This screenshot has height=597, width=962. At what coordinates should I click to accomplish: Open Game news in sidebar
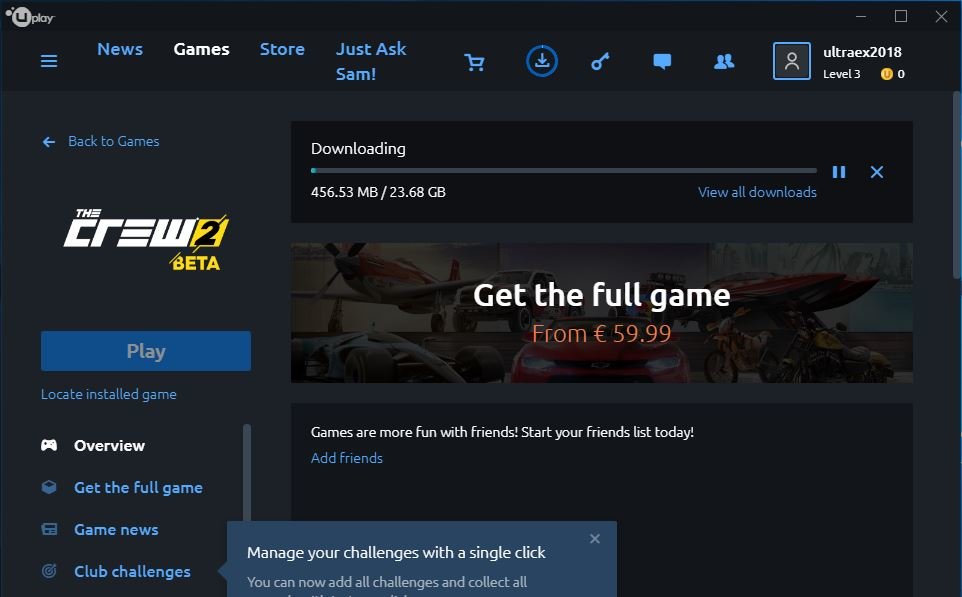click(x=116, y=530)
